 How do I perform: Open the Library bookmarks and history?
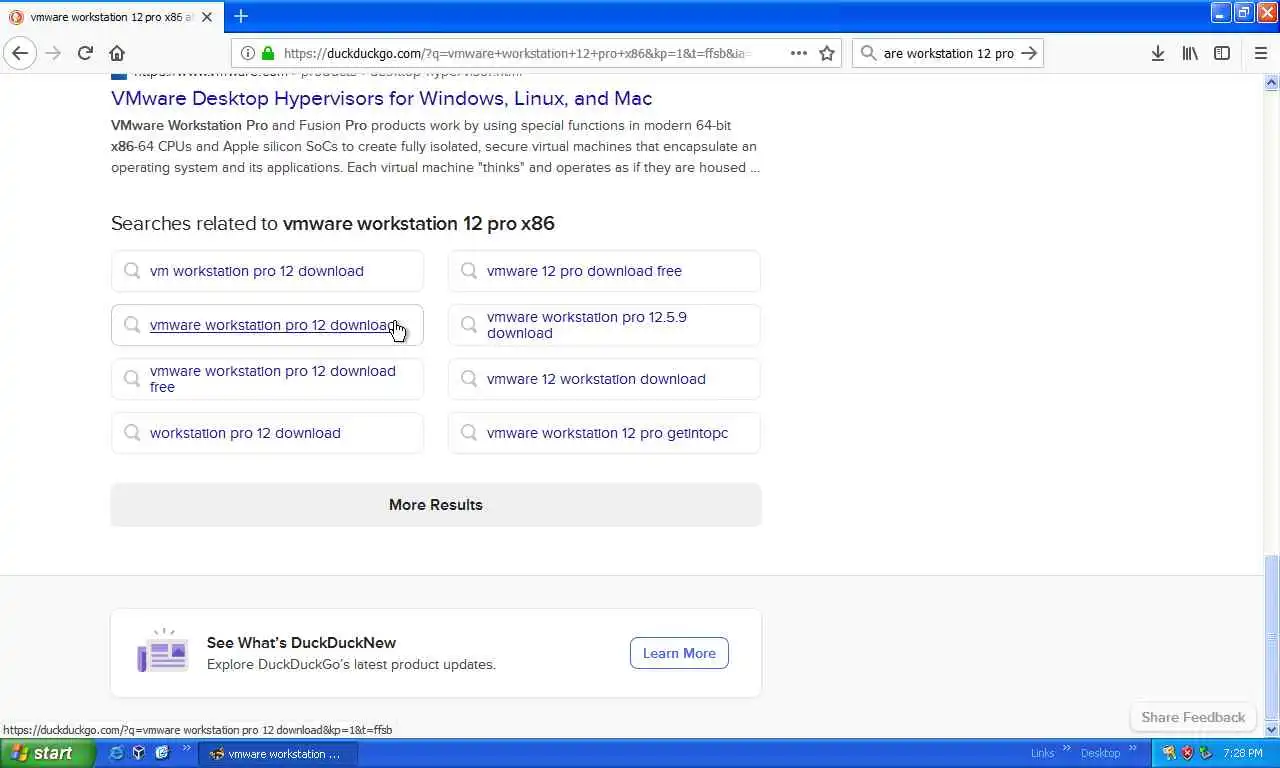(x=1190, y=53)
